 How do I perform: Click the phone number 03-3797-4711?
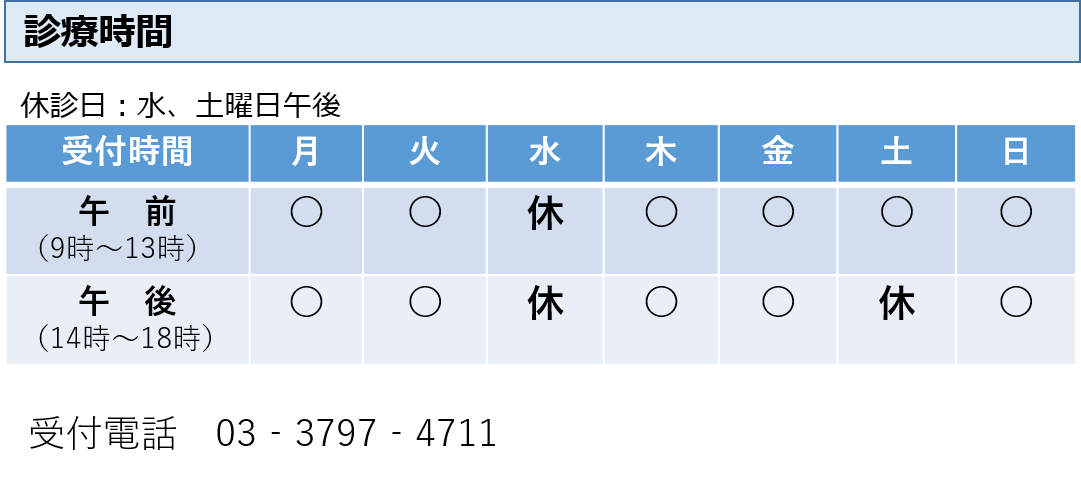[356, 433]
